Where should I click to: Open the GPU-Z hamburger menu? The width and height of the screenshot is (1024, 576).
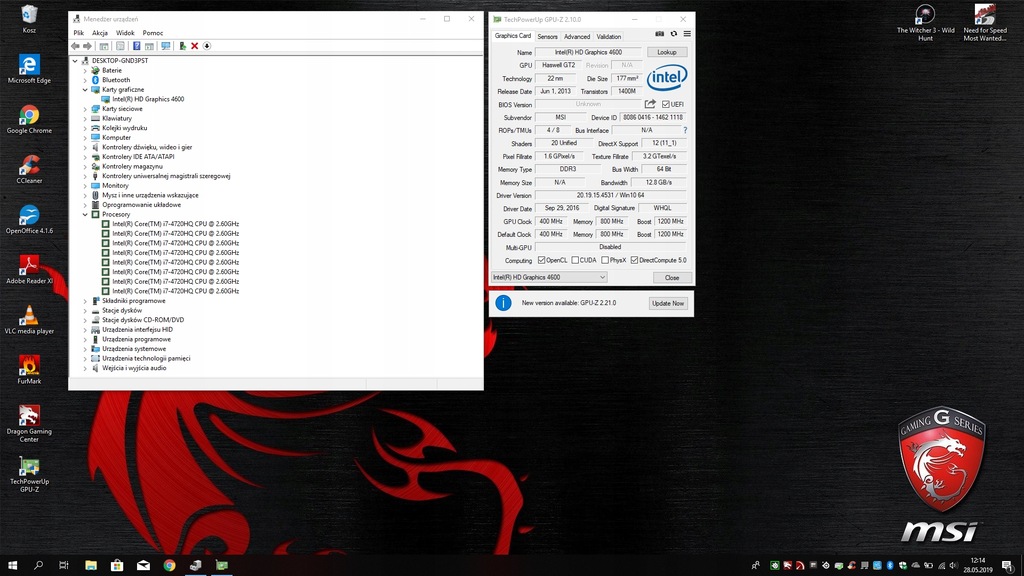(x=687, y=34)
